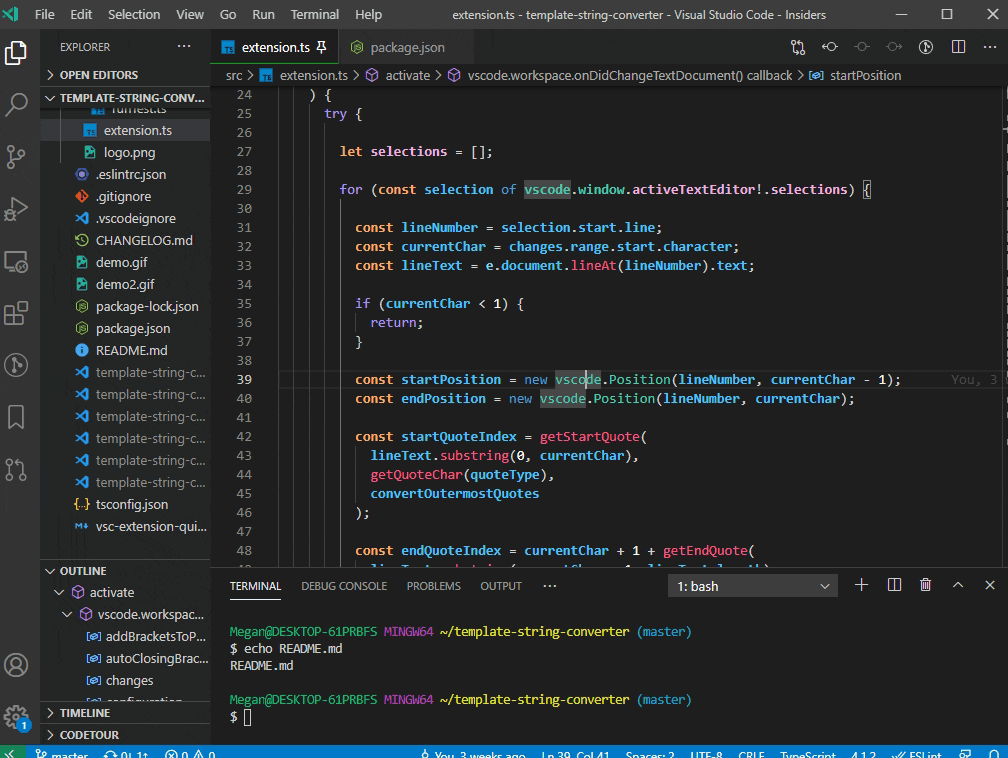1008x758 pixels.
Task: Expand the TIMELINE section
Action: coord(85,713)
